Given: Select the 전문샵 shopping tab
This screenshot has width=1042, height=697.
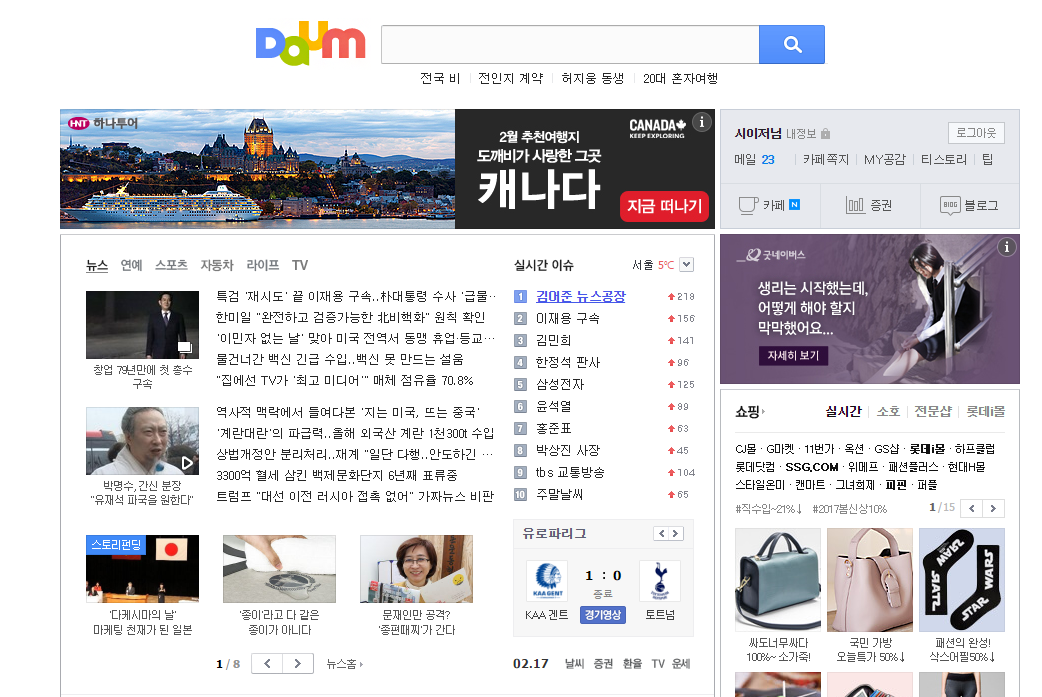Looking at the screenshot, I should (932, 411).
